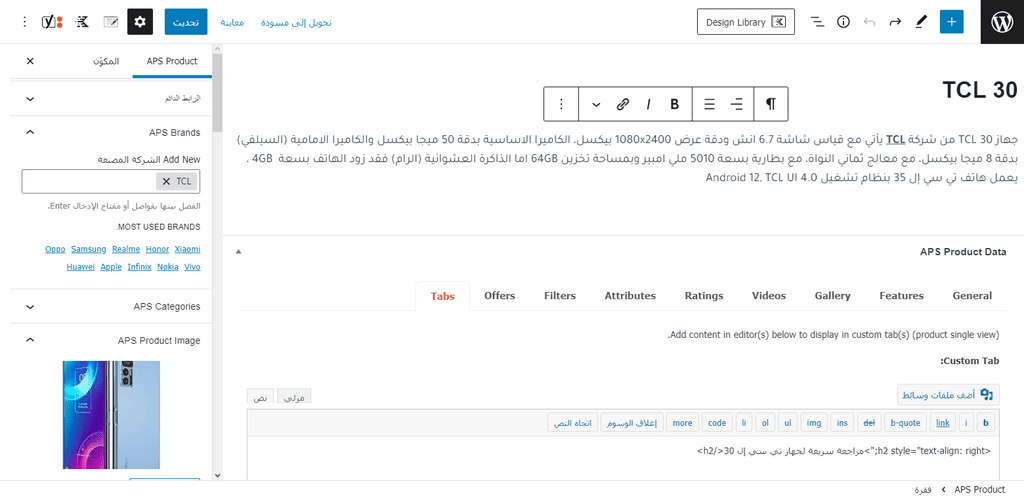This screenshot has width=1024, height=498.
Task: Open more formatting chevron in block toolbar
Action: [x=596, y=104]
